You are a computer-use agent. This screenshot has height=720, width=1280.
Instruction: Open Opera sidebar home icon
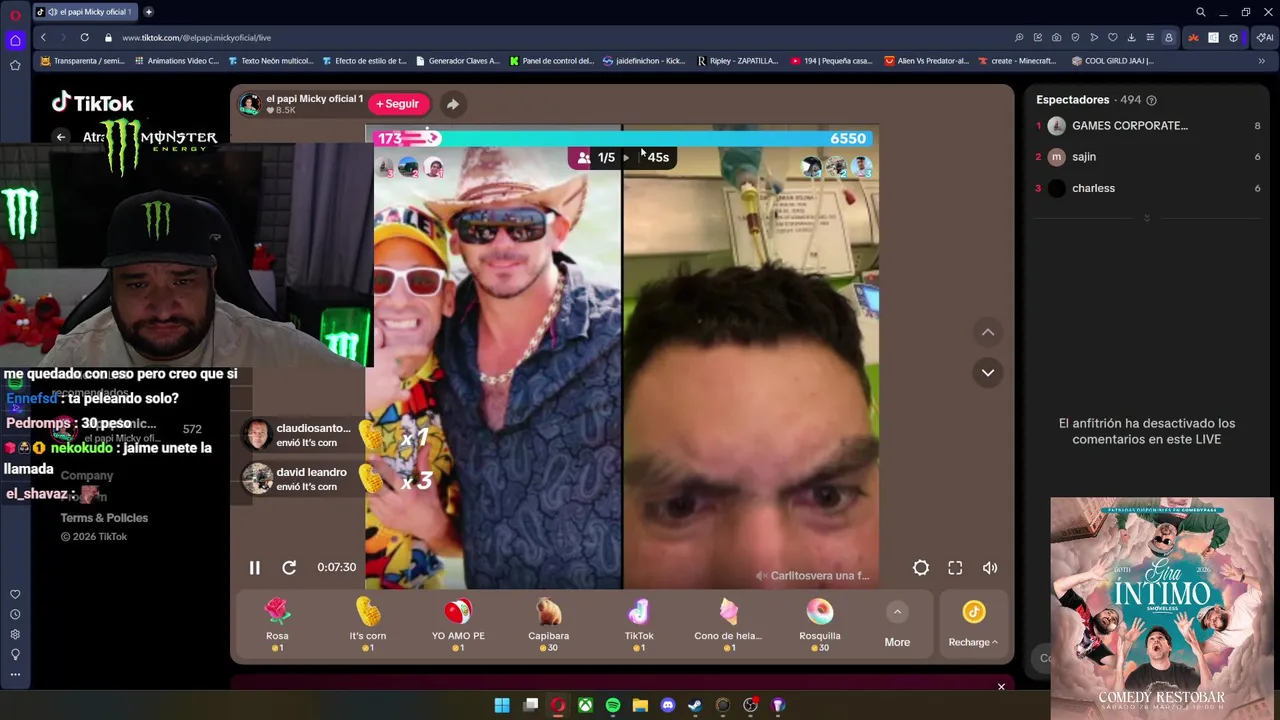point(15,41)
